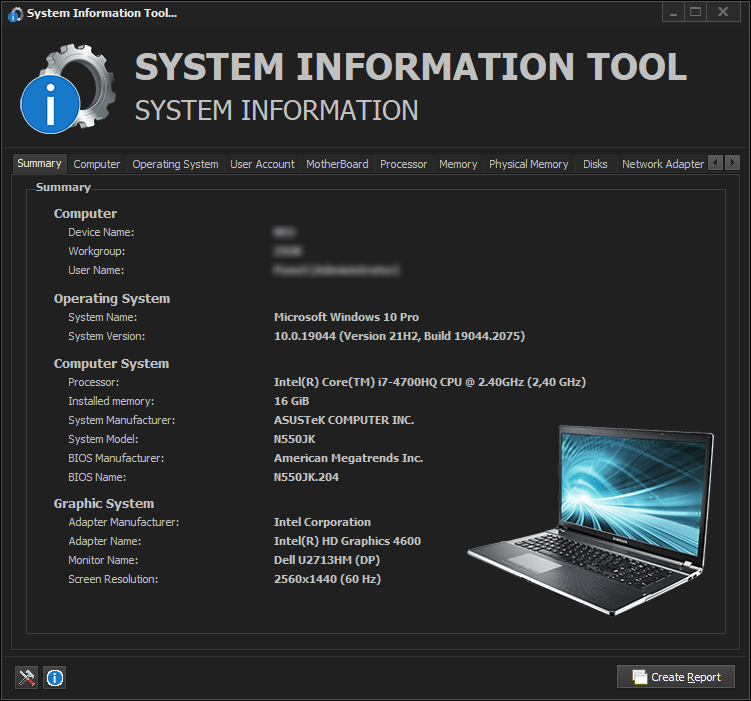Minimize the System Information Tool window
Image resolution: width=751 pixels, height=701 pixels.
coord(673,12)
